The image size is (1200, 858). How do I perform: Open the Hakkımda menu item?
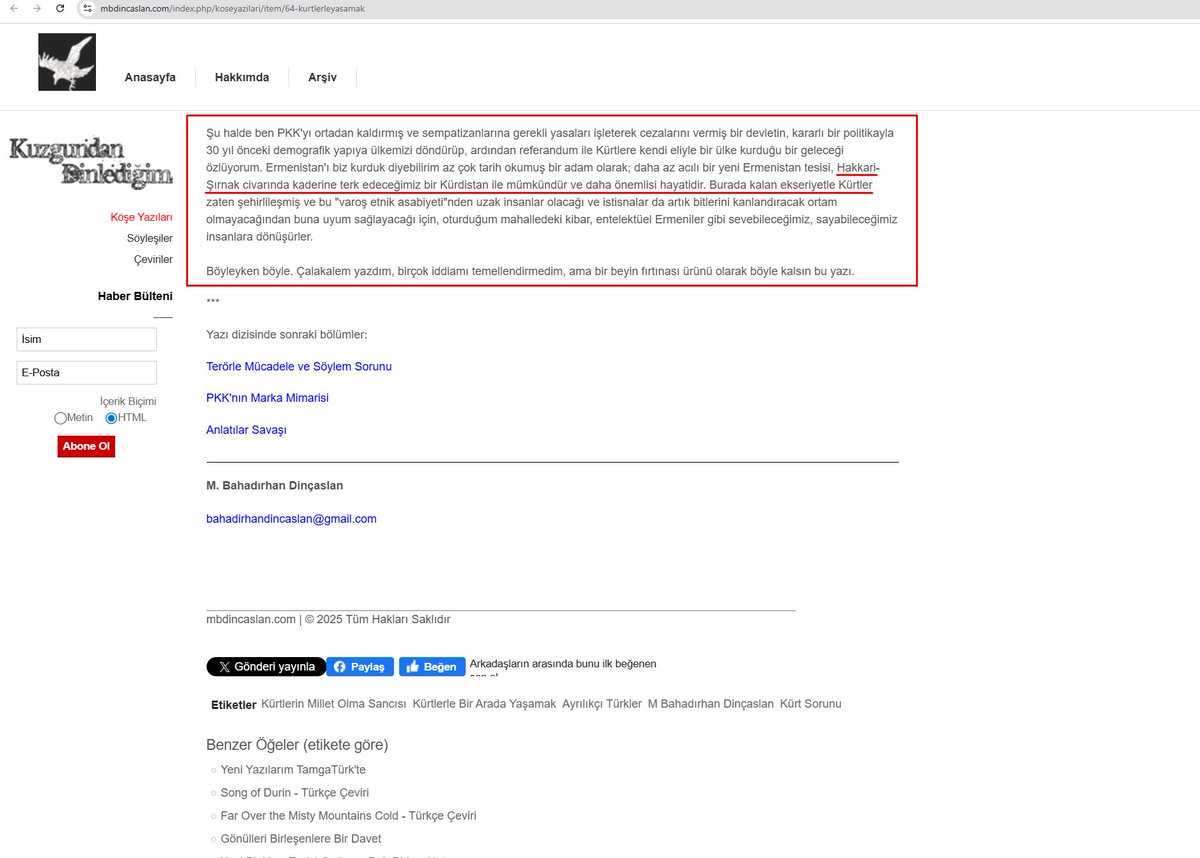coord(242,77)
